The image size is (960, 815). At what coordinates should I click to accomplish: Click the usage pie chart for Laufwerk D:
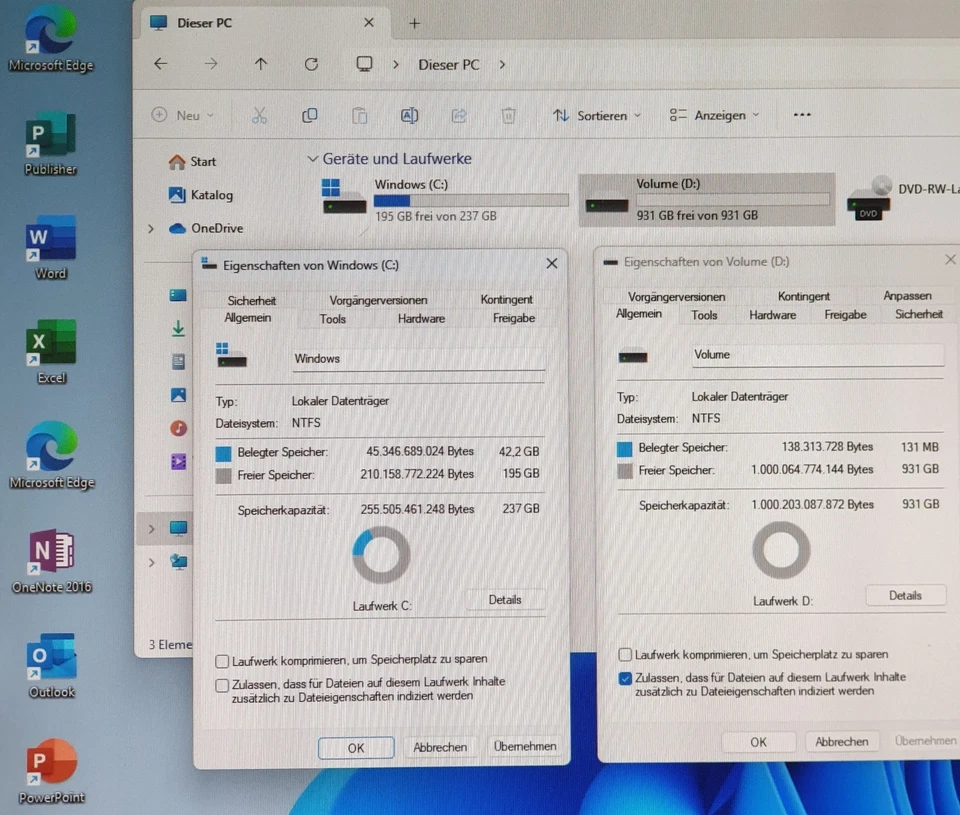click(781, 549)
